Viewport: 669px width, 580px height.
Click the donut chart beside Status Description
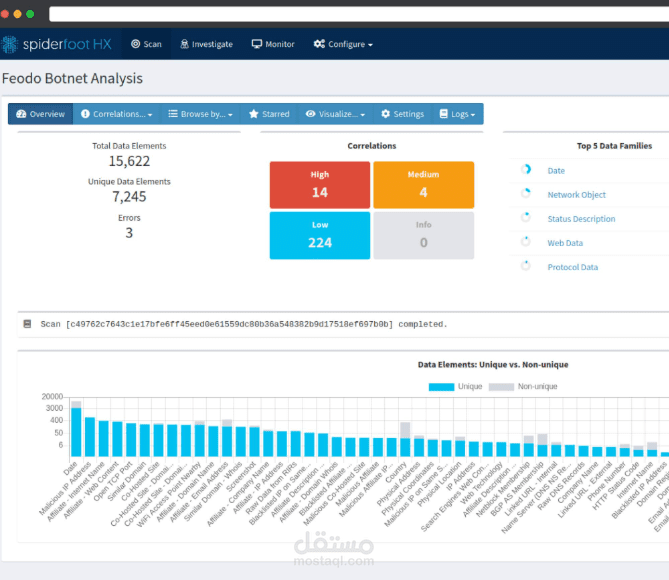pyautogui.click(x=526, y=217)
